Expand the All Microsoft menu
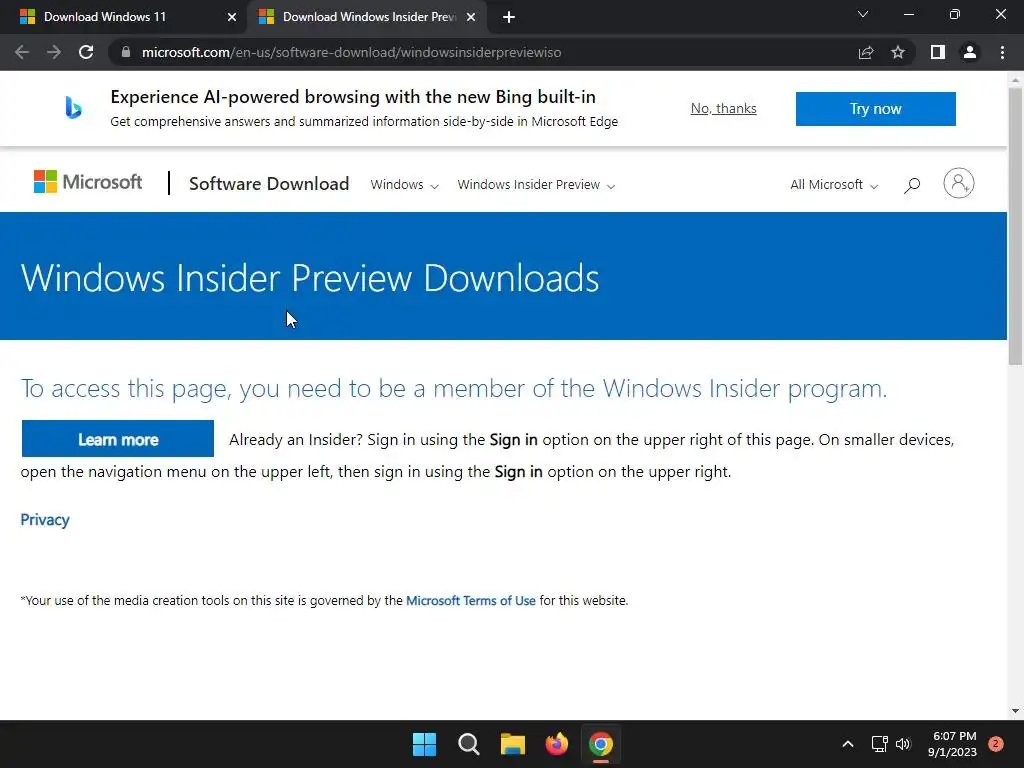 point(834,185)
